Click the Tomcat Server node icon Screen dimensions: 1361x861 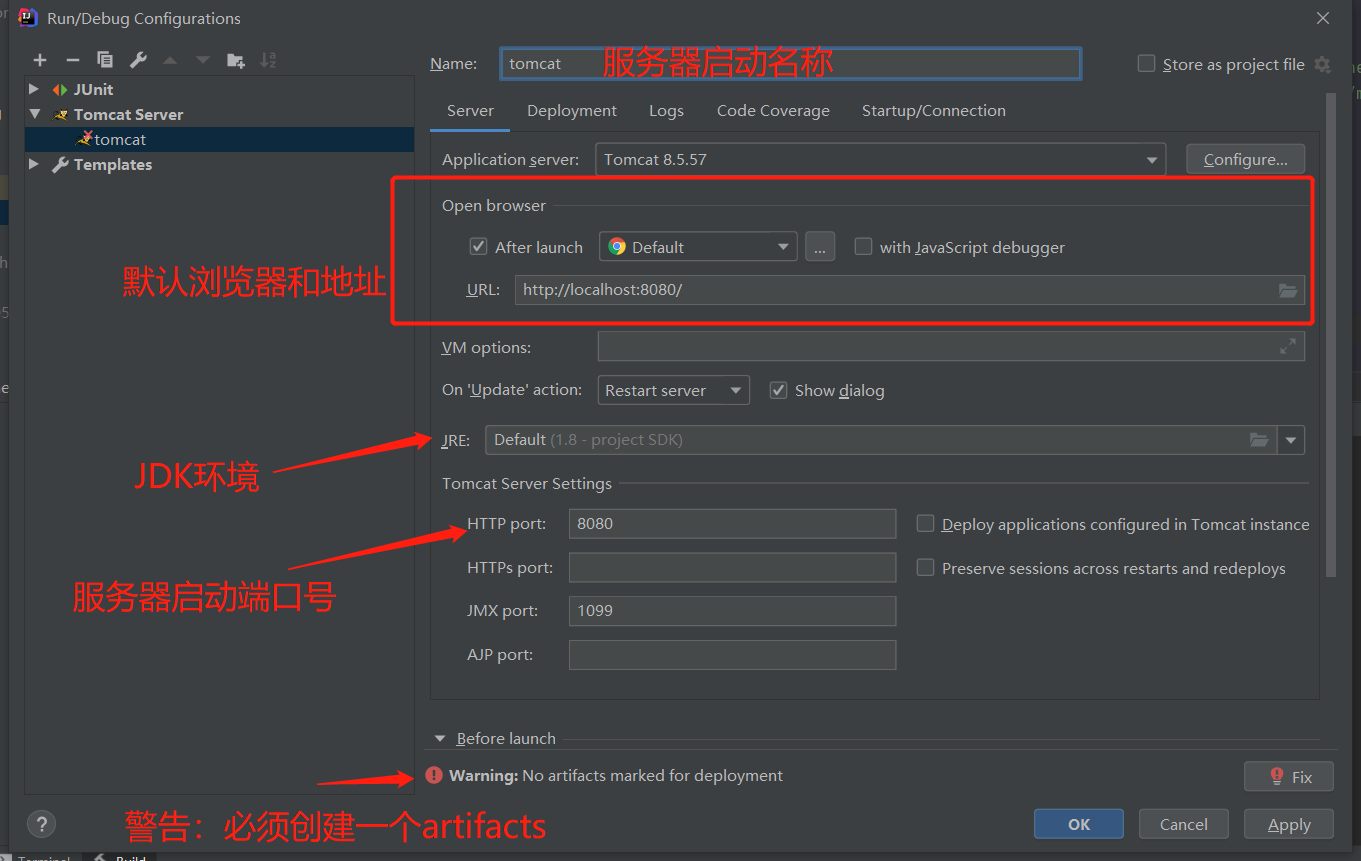coord(61,115)
